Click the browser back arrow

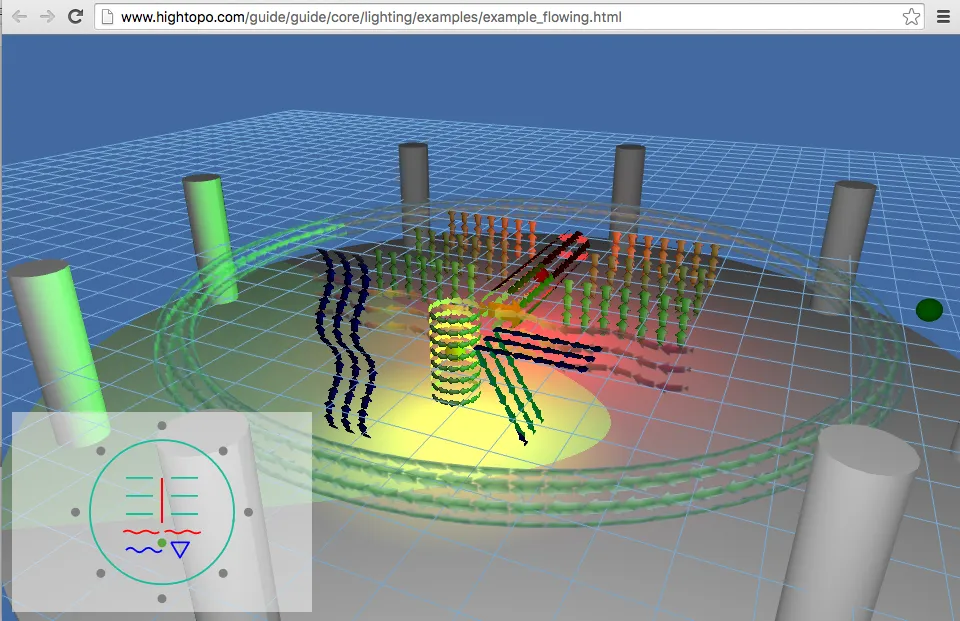[19, 16]
